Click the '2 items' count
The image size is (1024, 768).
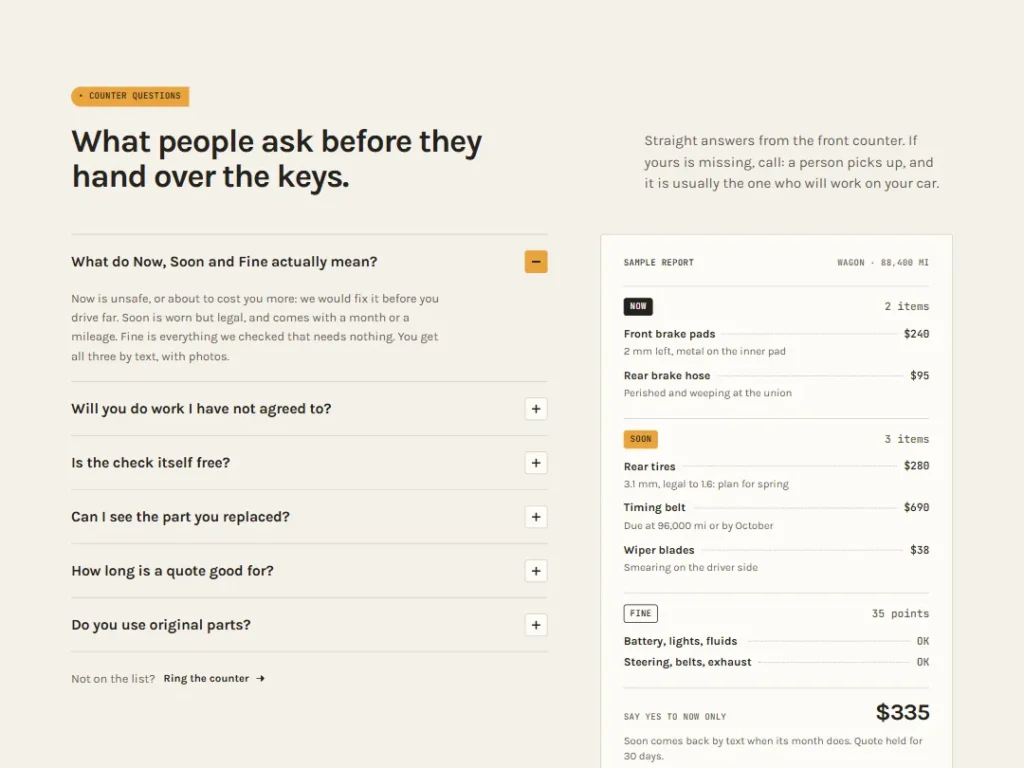tap(906, 306)
